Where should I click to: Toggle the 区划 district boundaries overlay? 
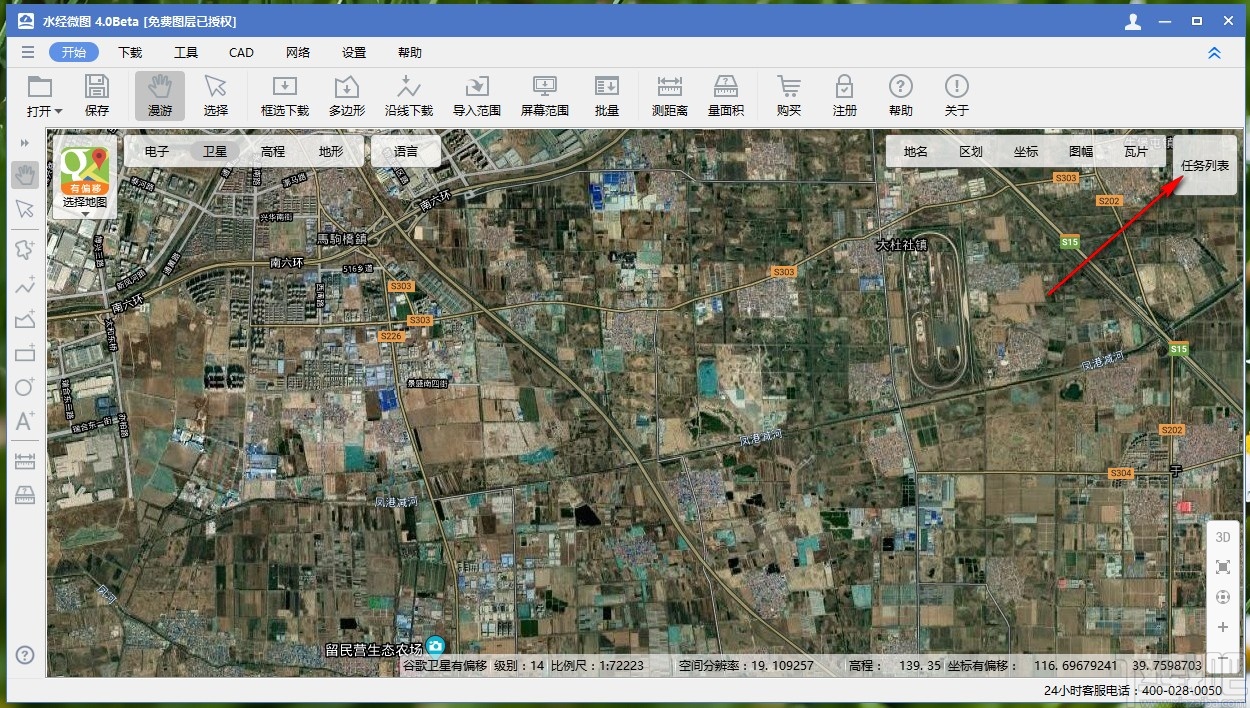pyautogui.click(x=970, y=152)
